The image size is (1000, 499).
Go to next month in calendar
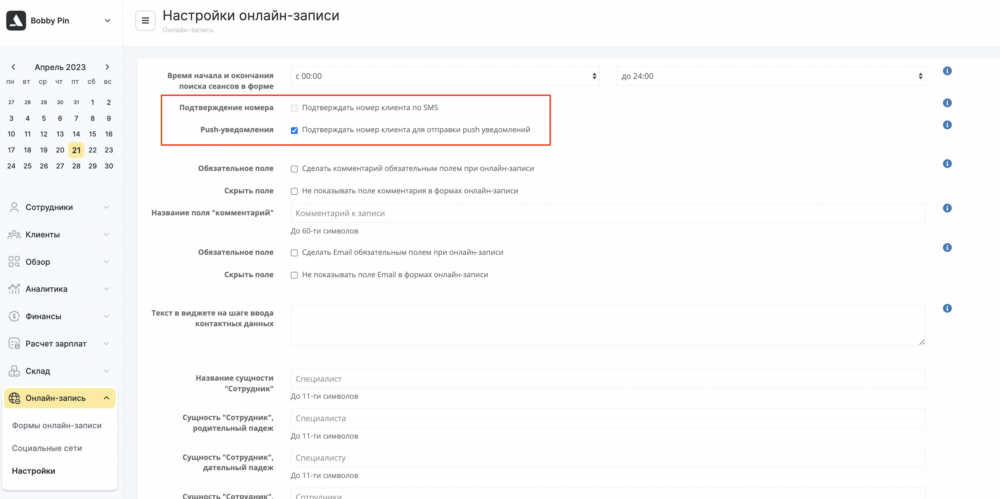107,67
